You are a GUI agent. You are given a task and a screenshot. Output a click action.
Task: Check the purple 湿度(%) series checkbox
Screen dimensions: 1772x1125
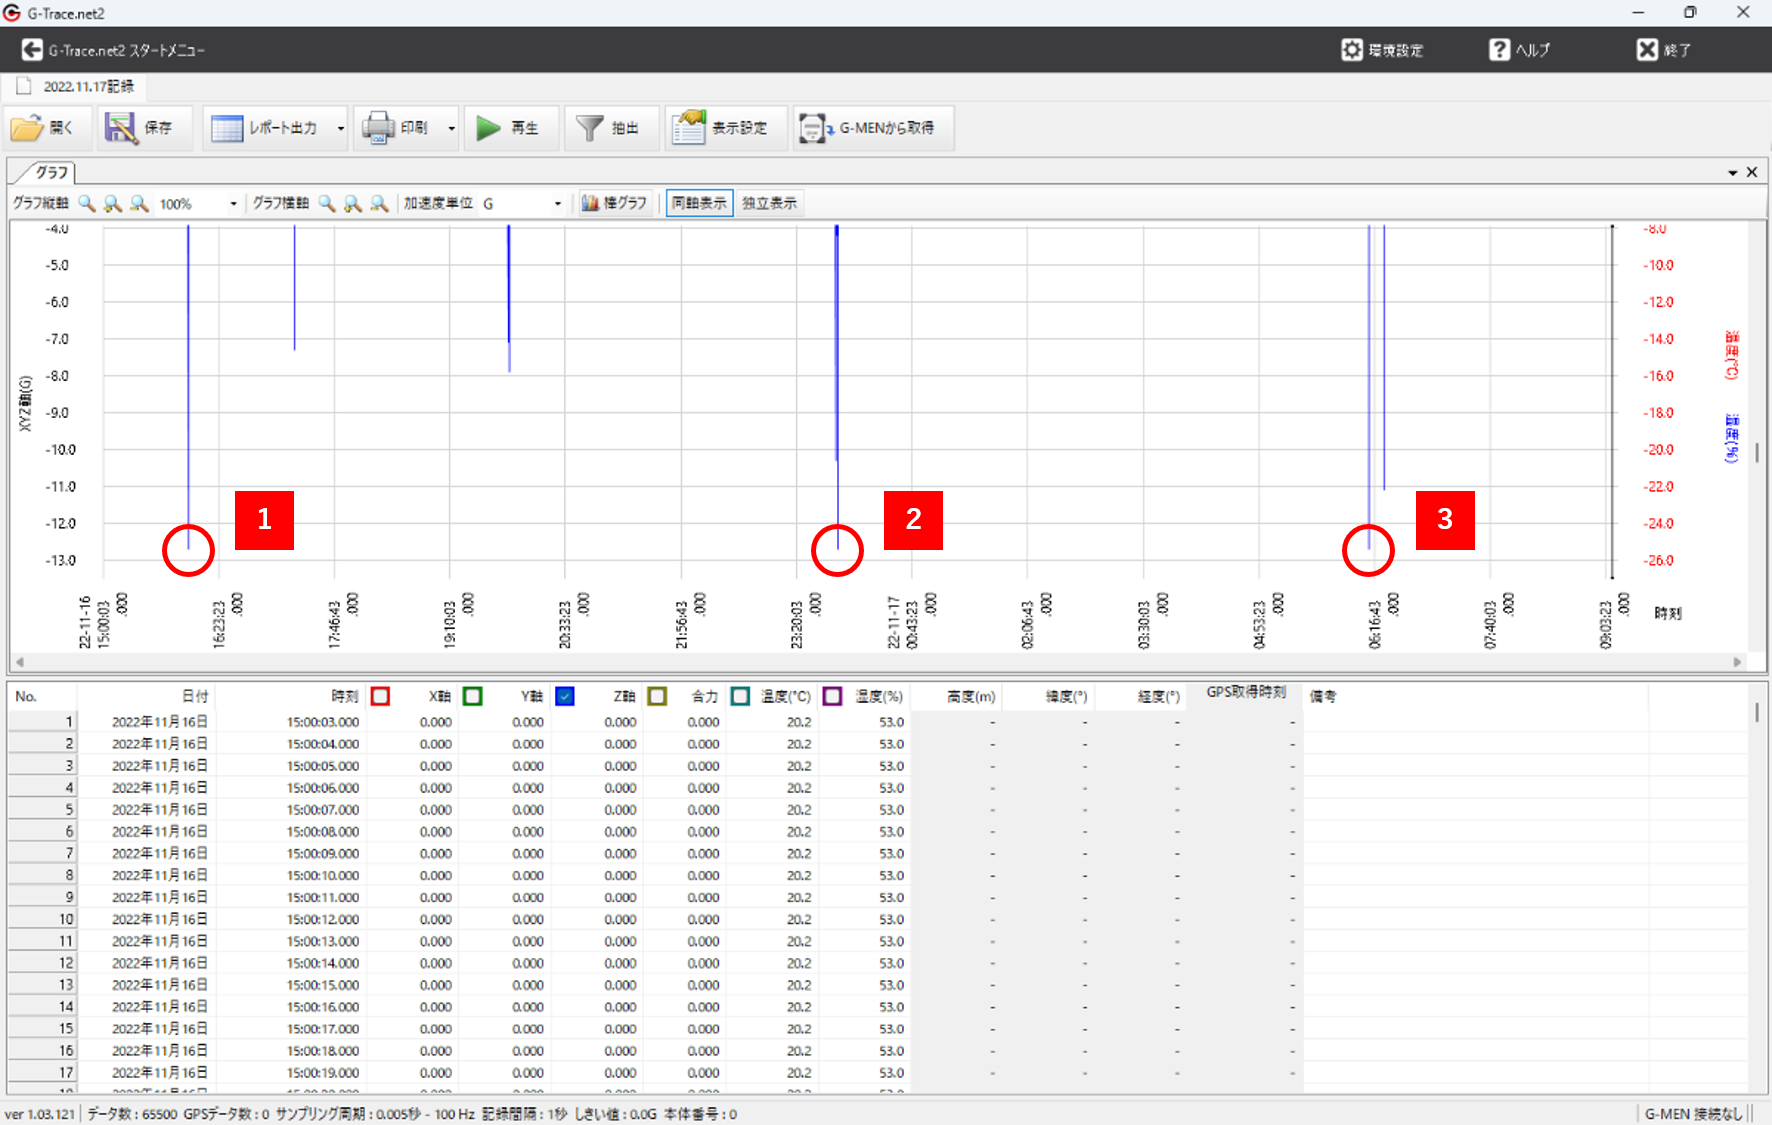click(832, 696)
